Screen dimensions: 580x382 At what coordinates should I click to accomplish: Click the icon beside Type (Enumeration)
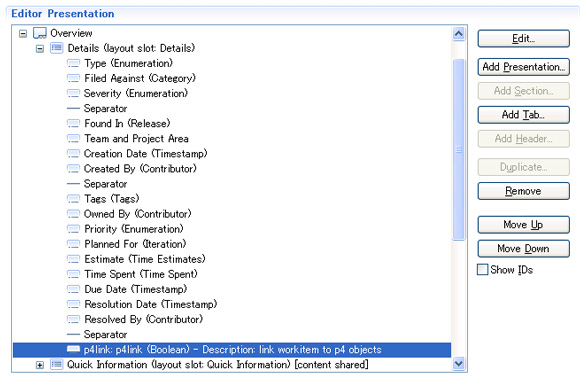point(73,63)
